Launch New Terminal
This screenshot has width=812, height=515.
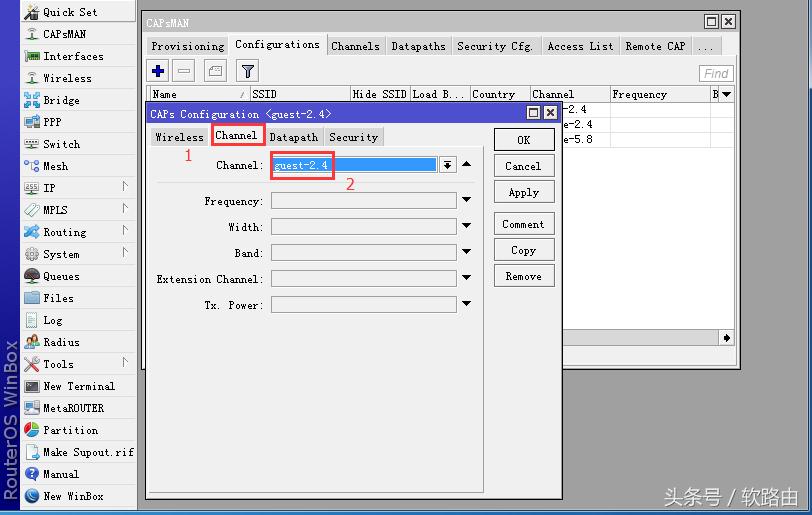coord(78,387)
